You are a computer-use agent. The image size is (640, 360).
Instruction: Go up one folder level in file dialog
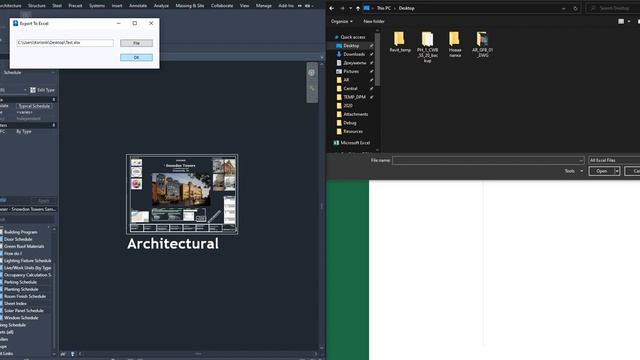point(358,8)
